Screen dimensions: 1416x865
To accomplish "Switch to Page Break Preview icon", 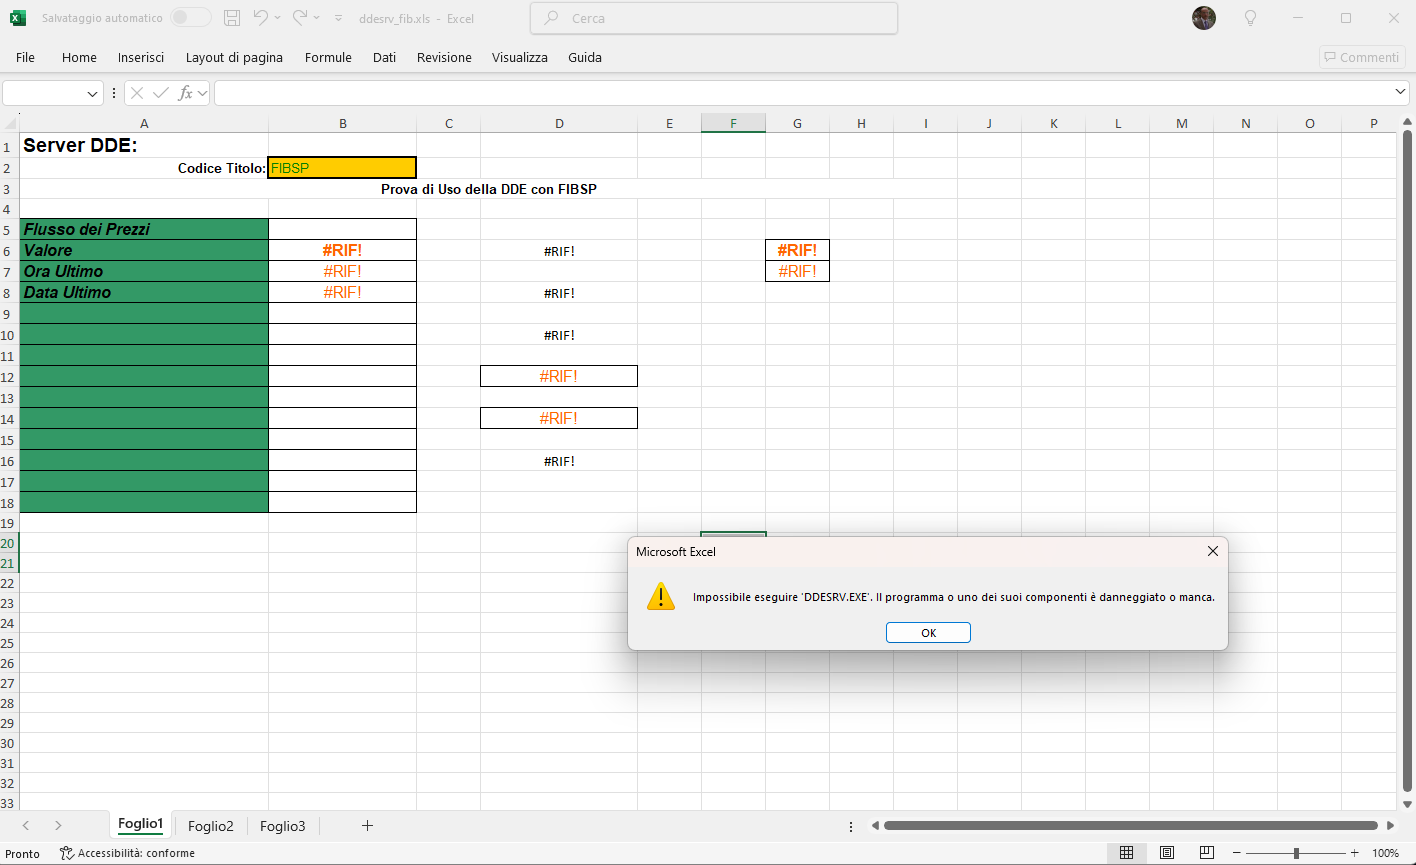I will pos(1207,853).
